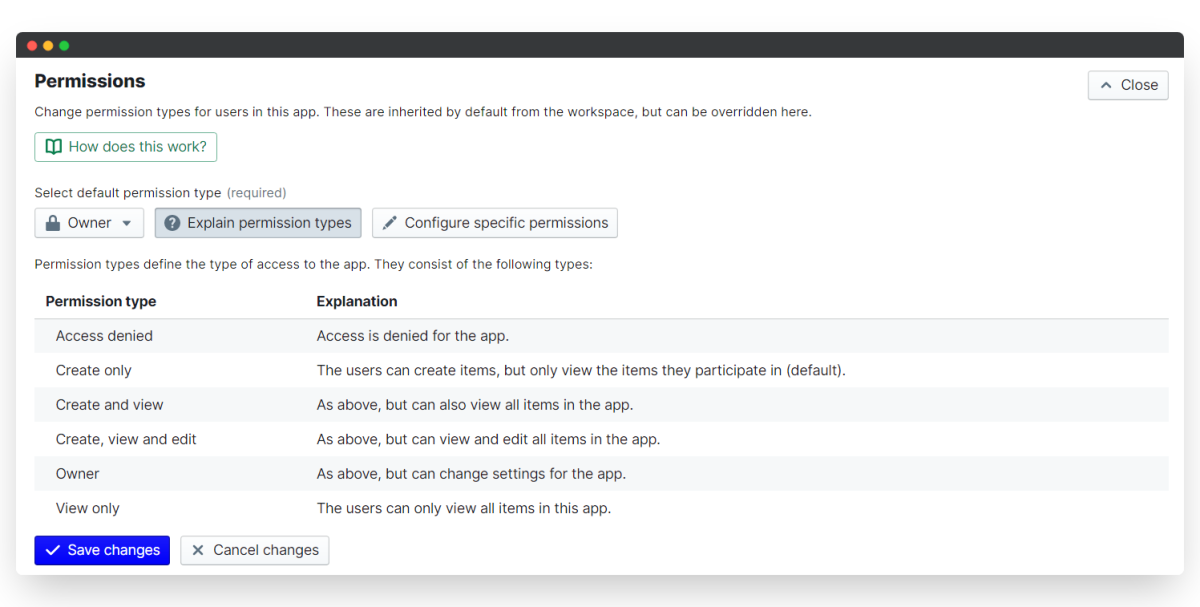Click the Create, view and edit row
Screen dimensions: 1200x607
tap(126, 439)
